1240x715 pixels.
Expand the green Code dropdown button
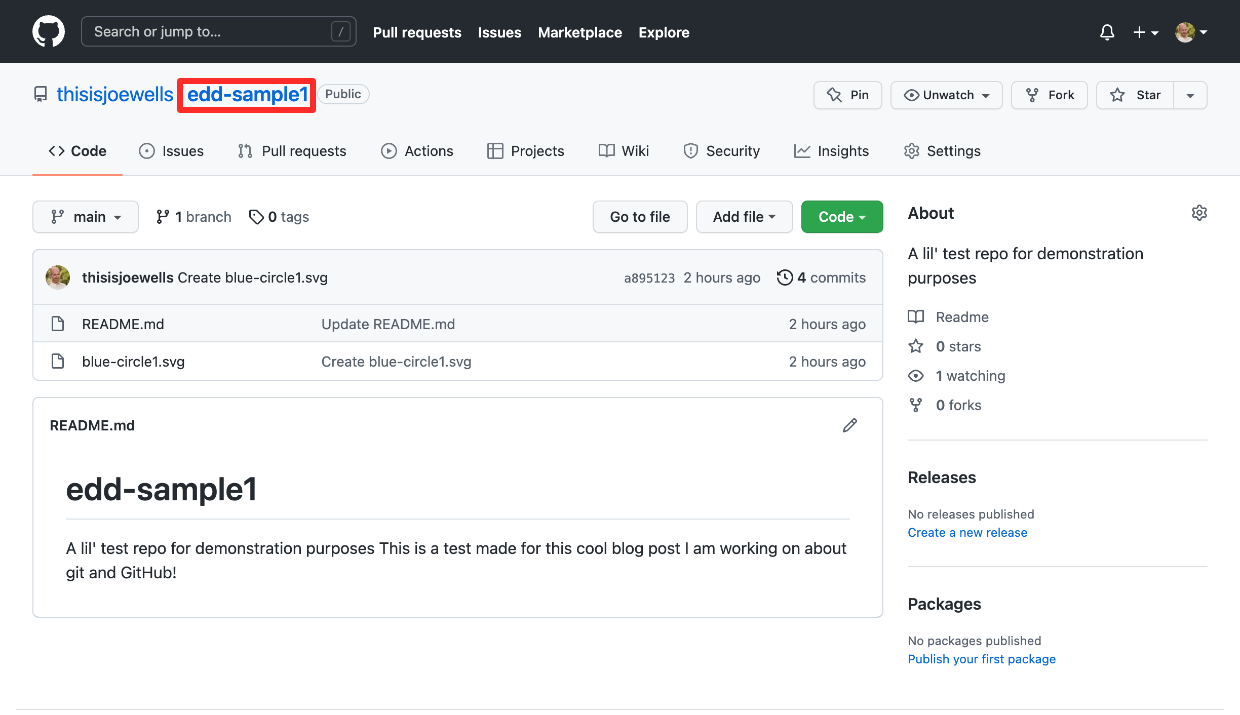coord(842,217)
